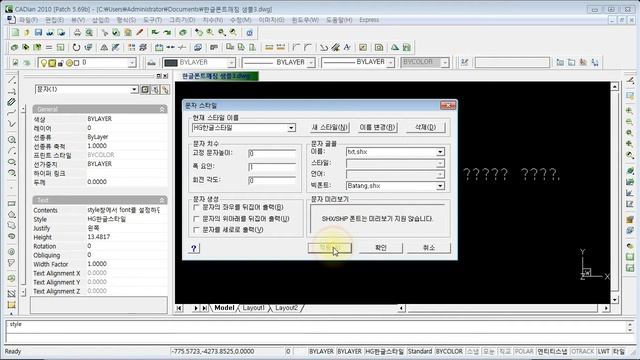Click the light bulb layer on/off icon
The image size is (640, 360).
tap(44, 63)
